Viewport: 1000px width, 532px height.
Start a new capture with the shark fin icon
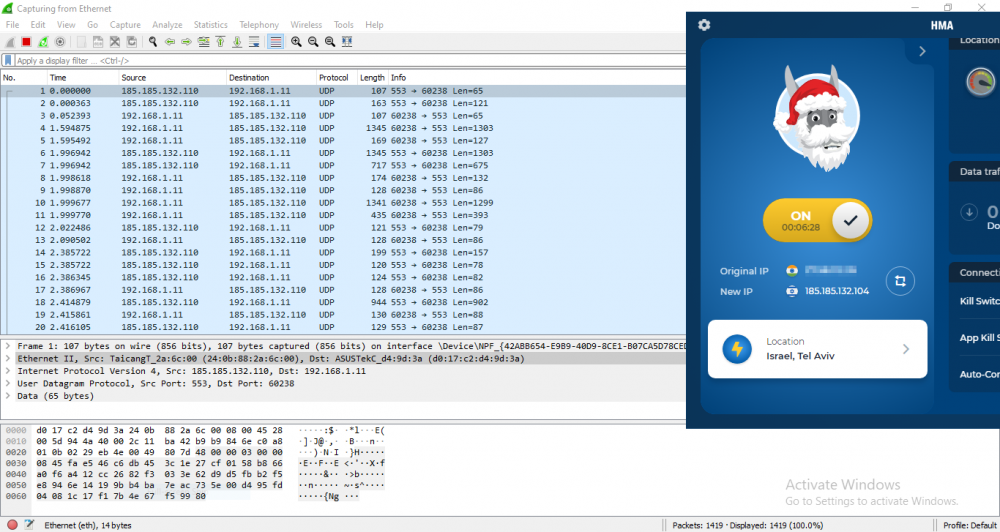(10, 42)
